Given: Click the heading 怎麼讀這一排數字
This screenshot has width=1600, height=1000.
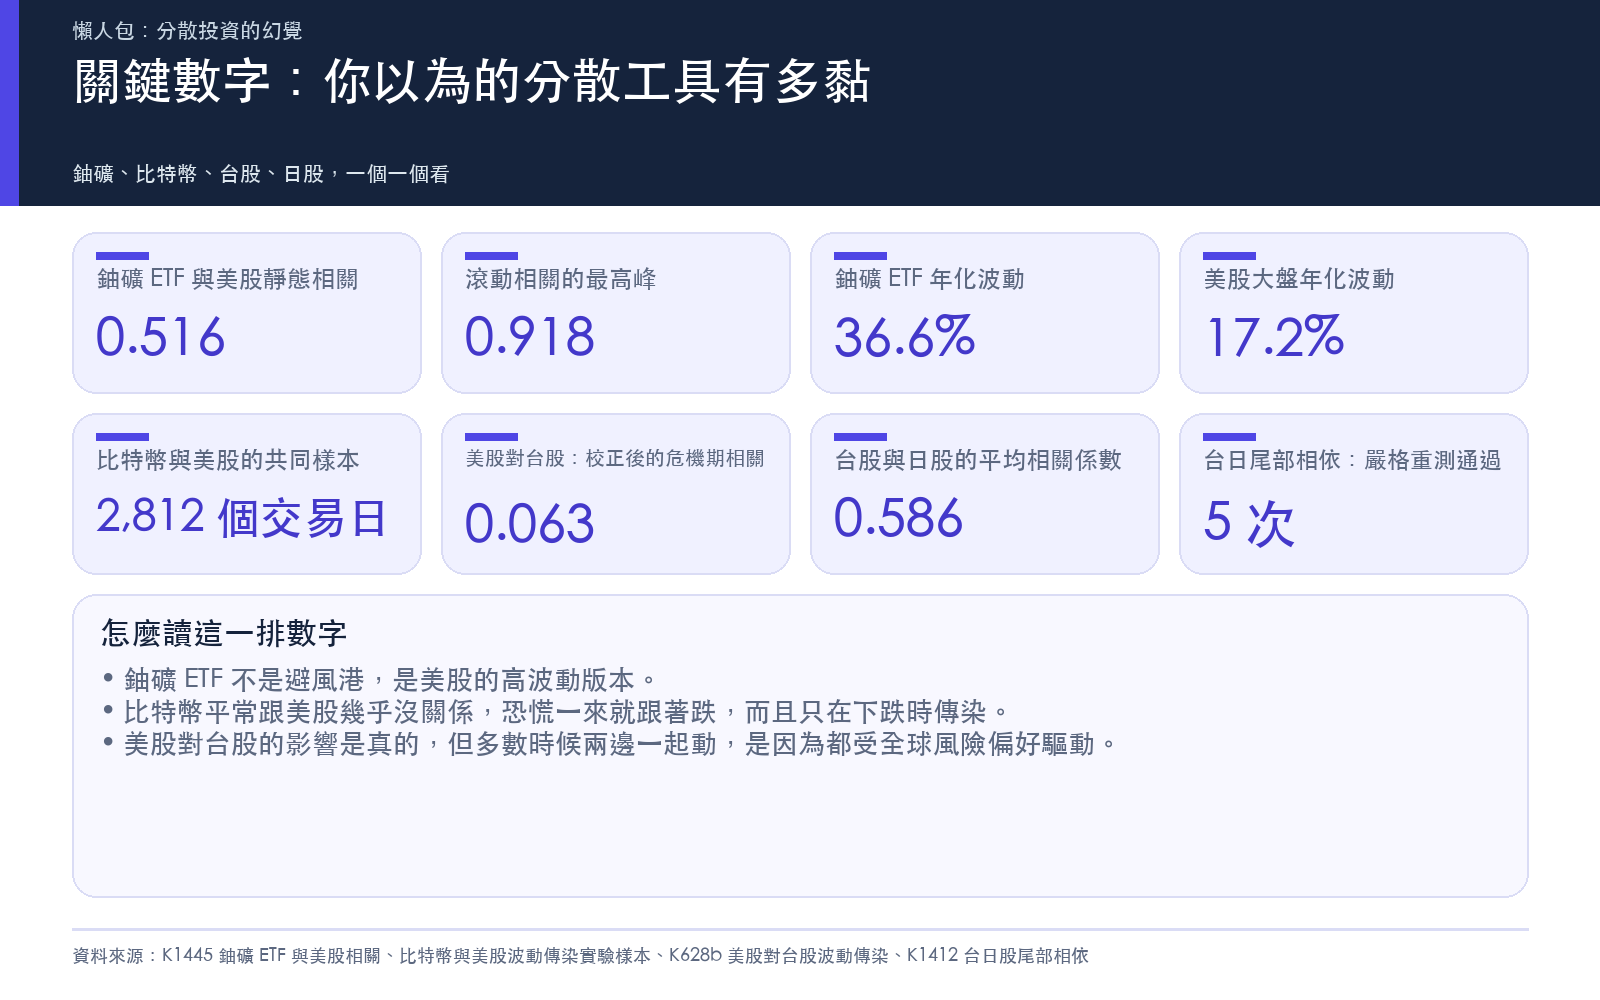Looking at the screenshot, I should click(x=224, y=633).
